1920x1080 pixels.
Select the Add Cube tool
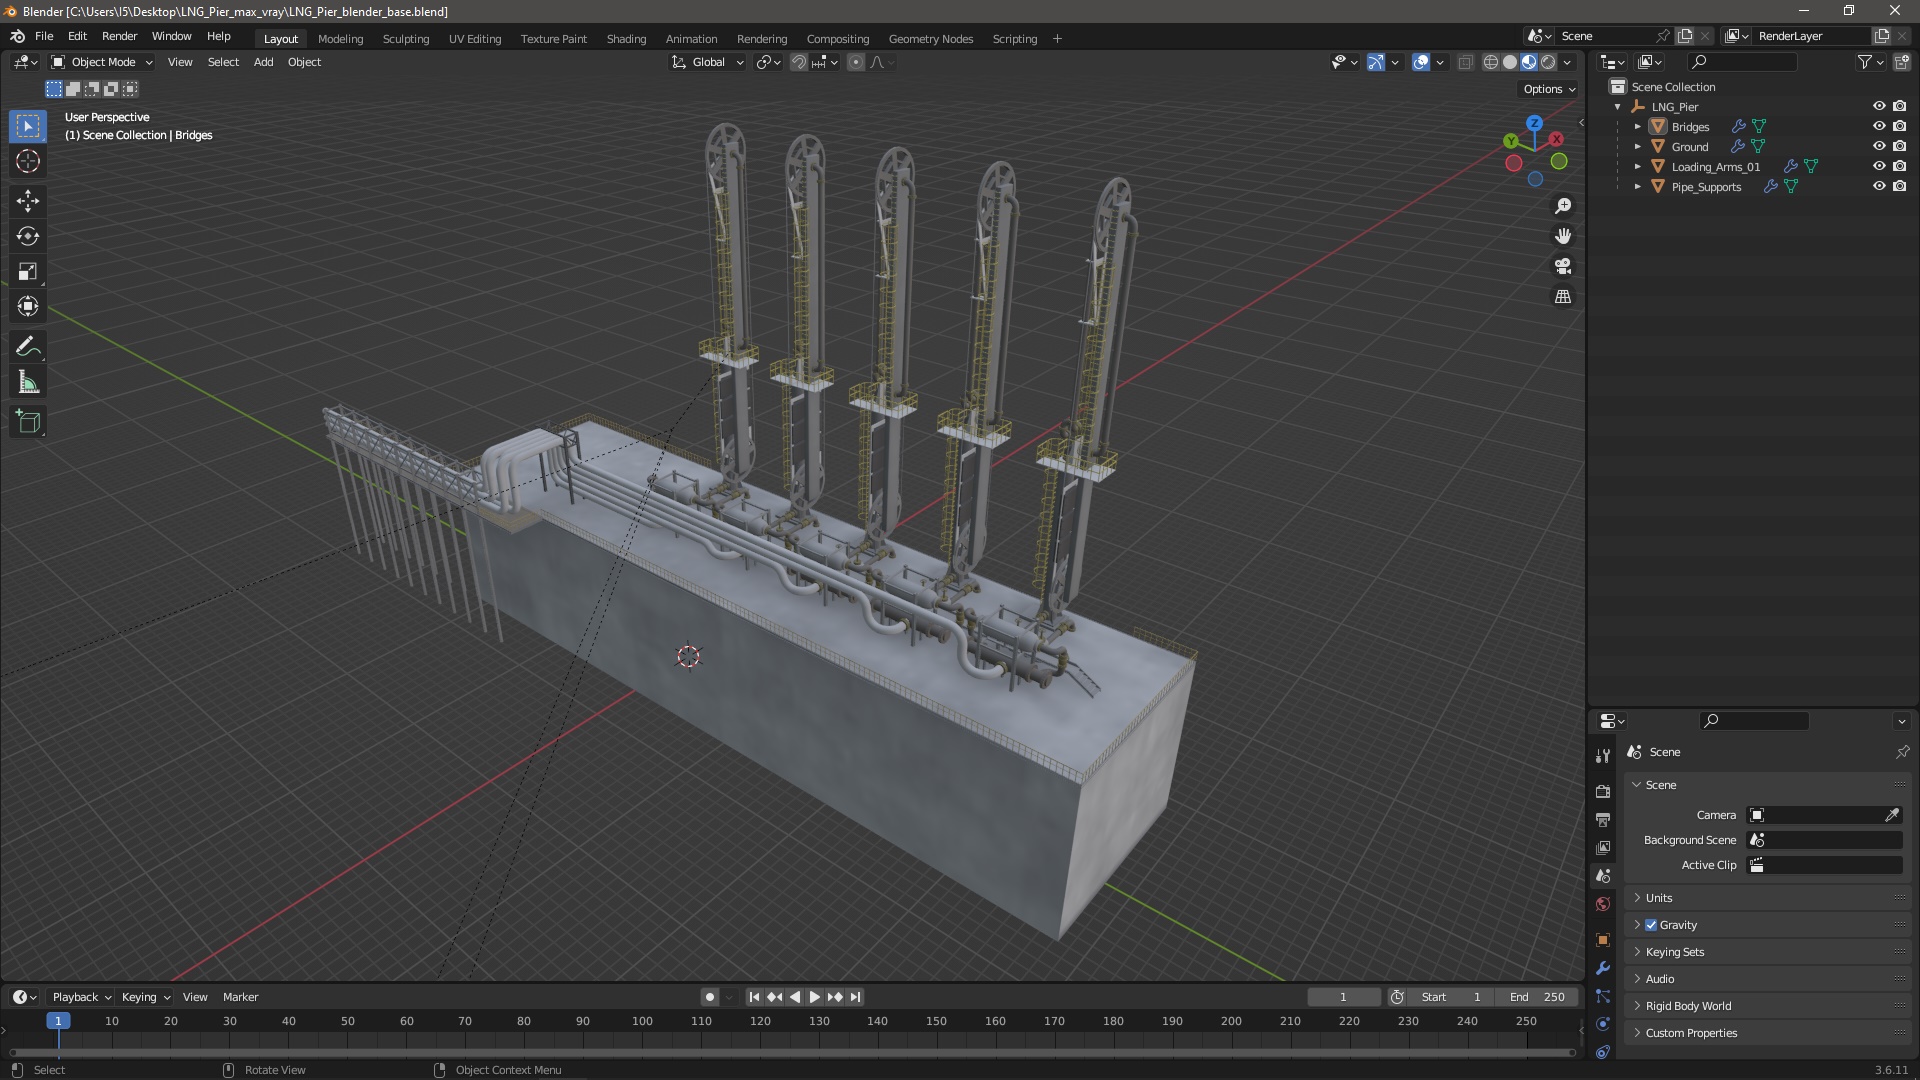coord(28,422)
